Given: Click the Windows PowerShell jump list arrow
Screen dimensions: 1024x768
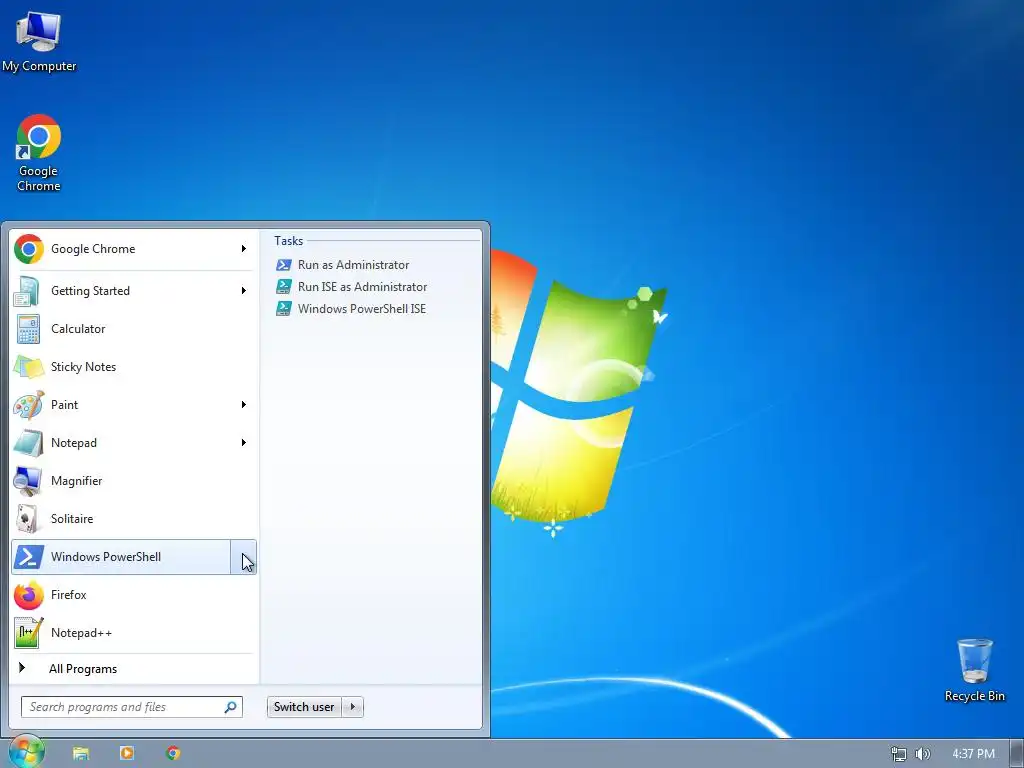Looking at the screenshot, I should point(244,557).
